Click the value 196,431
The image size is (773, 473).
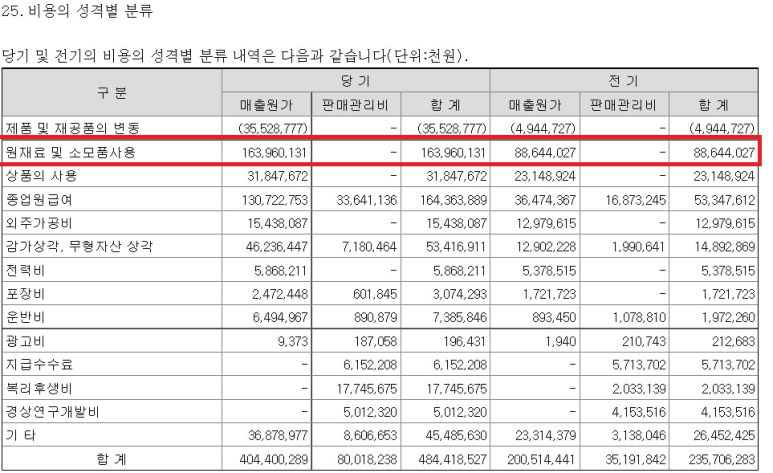tap(464, 341)
